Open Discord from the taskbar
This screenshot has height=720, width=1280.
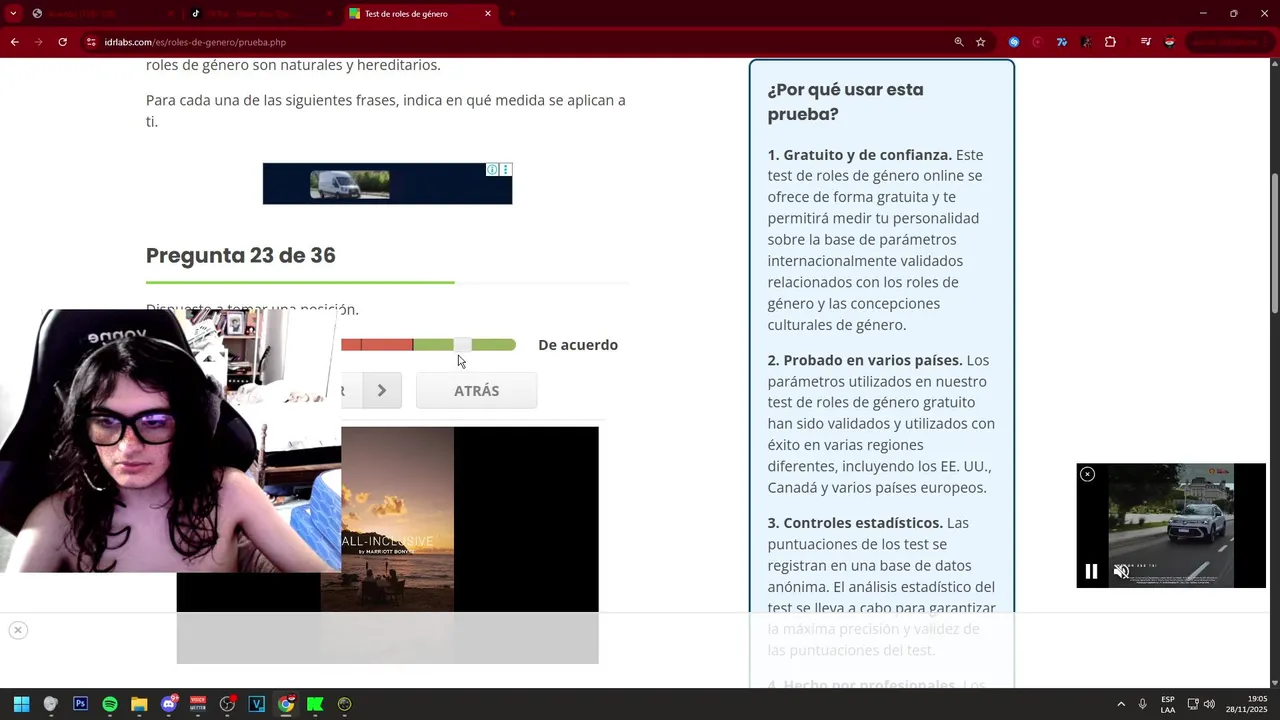[x=169, y=704]
